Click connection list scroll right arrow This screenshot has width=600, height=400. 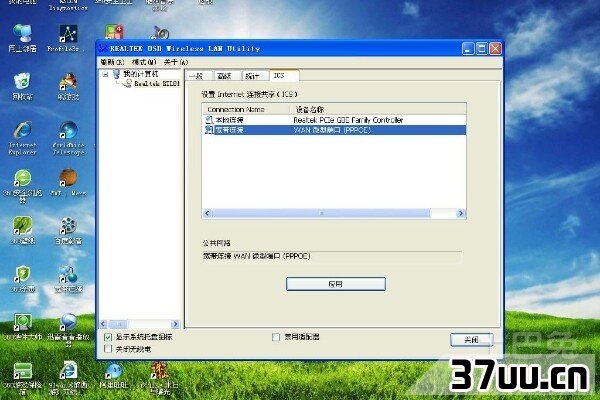click(461, 213)
